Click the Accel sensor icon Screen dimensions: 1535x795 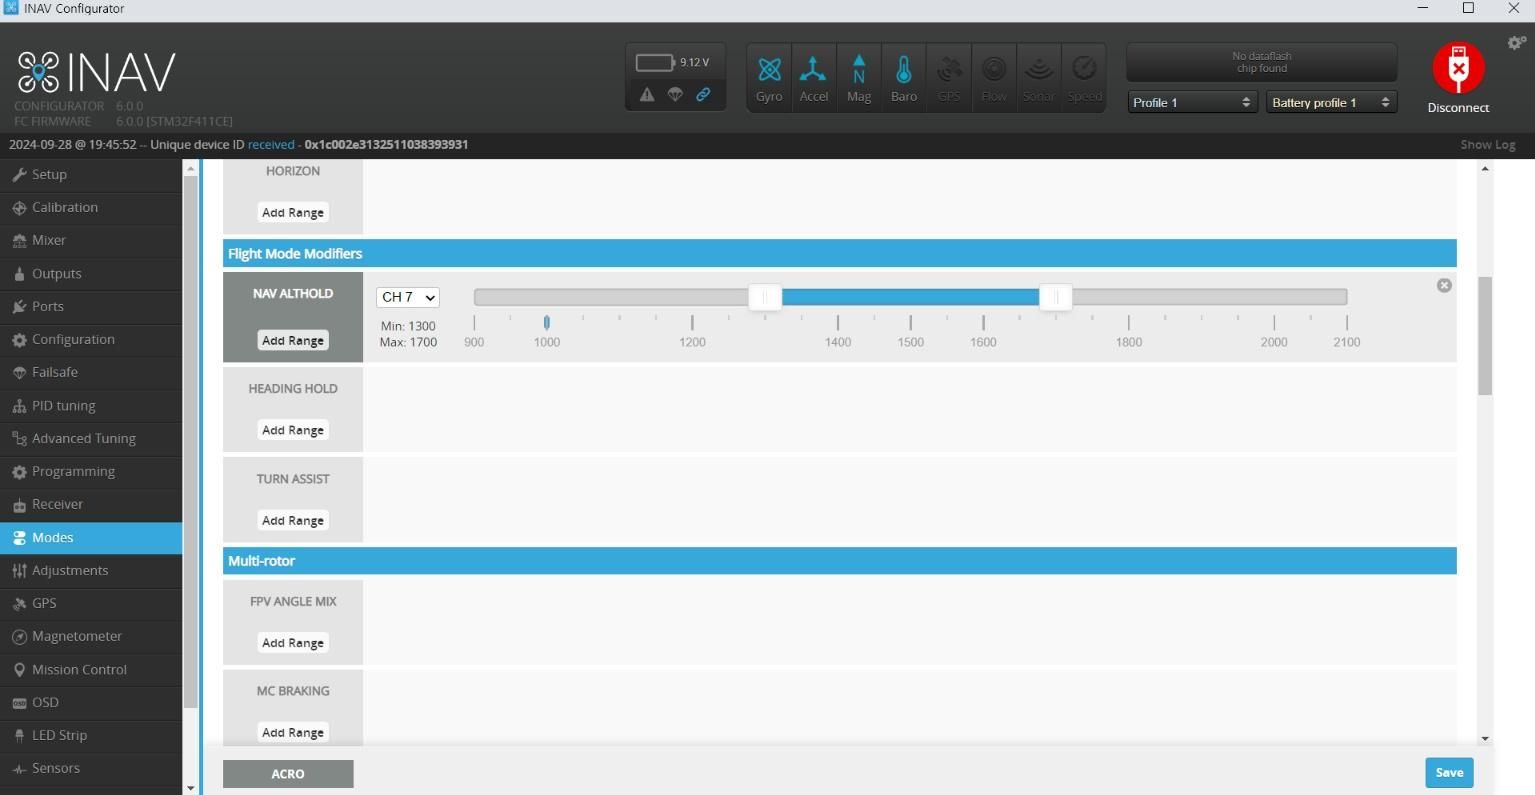tap(813, 75)
